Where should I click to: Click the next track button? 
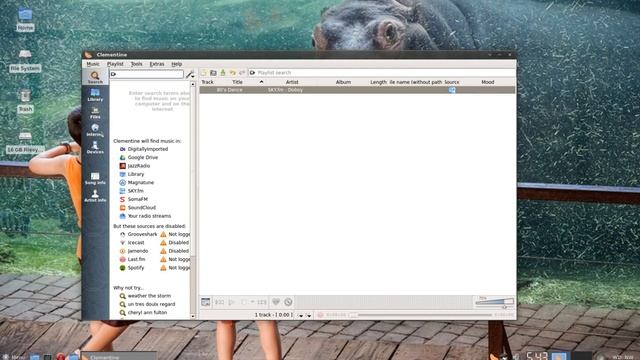[x=262, y=302]
